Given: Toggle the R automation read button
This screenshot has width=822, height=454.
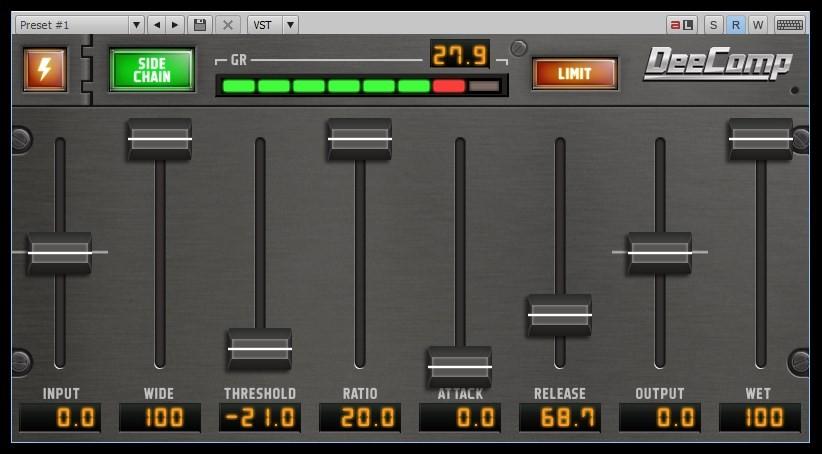Looking at the screenshot, I should (735, 25).
